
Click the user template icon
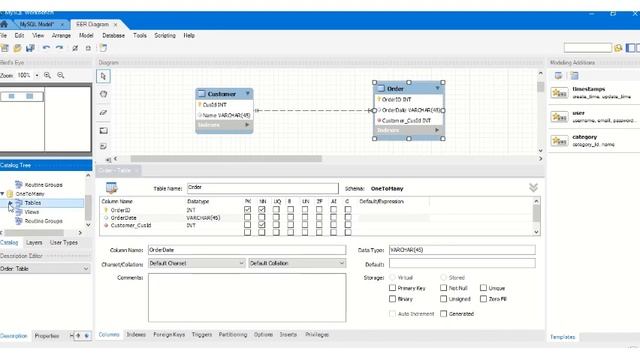559,117
